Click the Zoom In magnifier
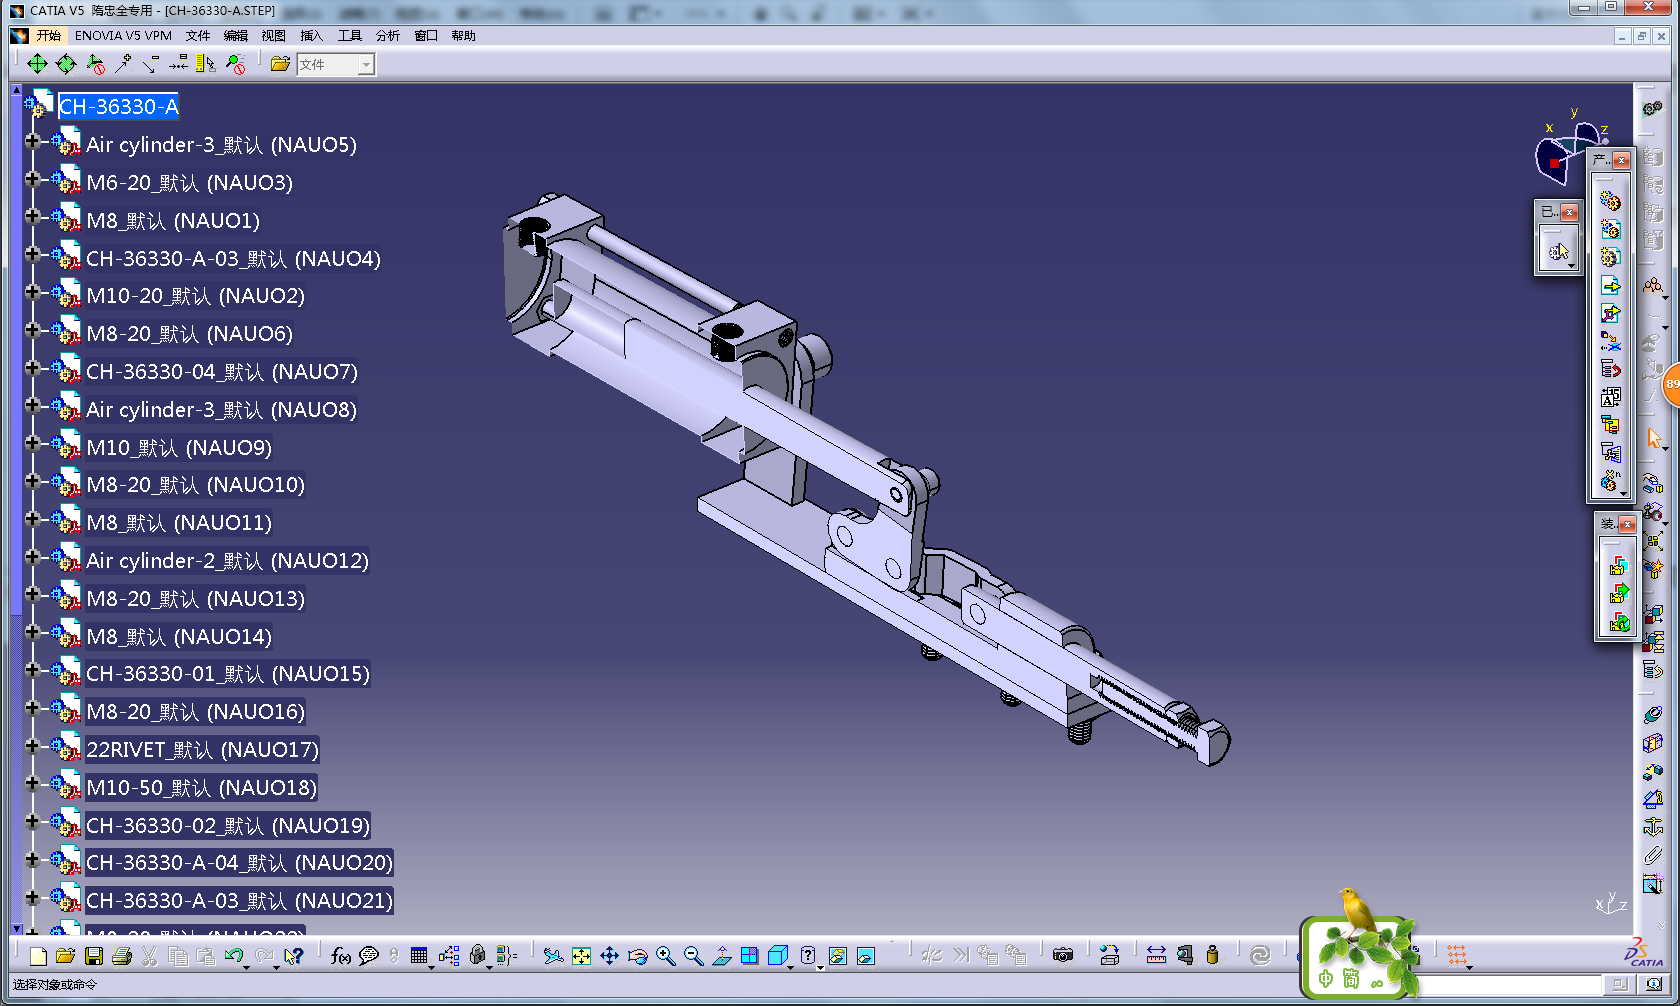Viewport: 1680px width, 1006px height. tap(665, 957)
